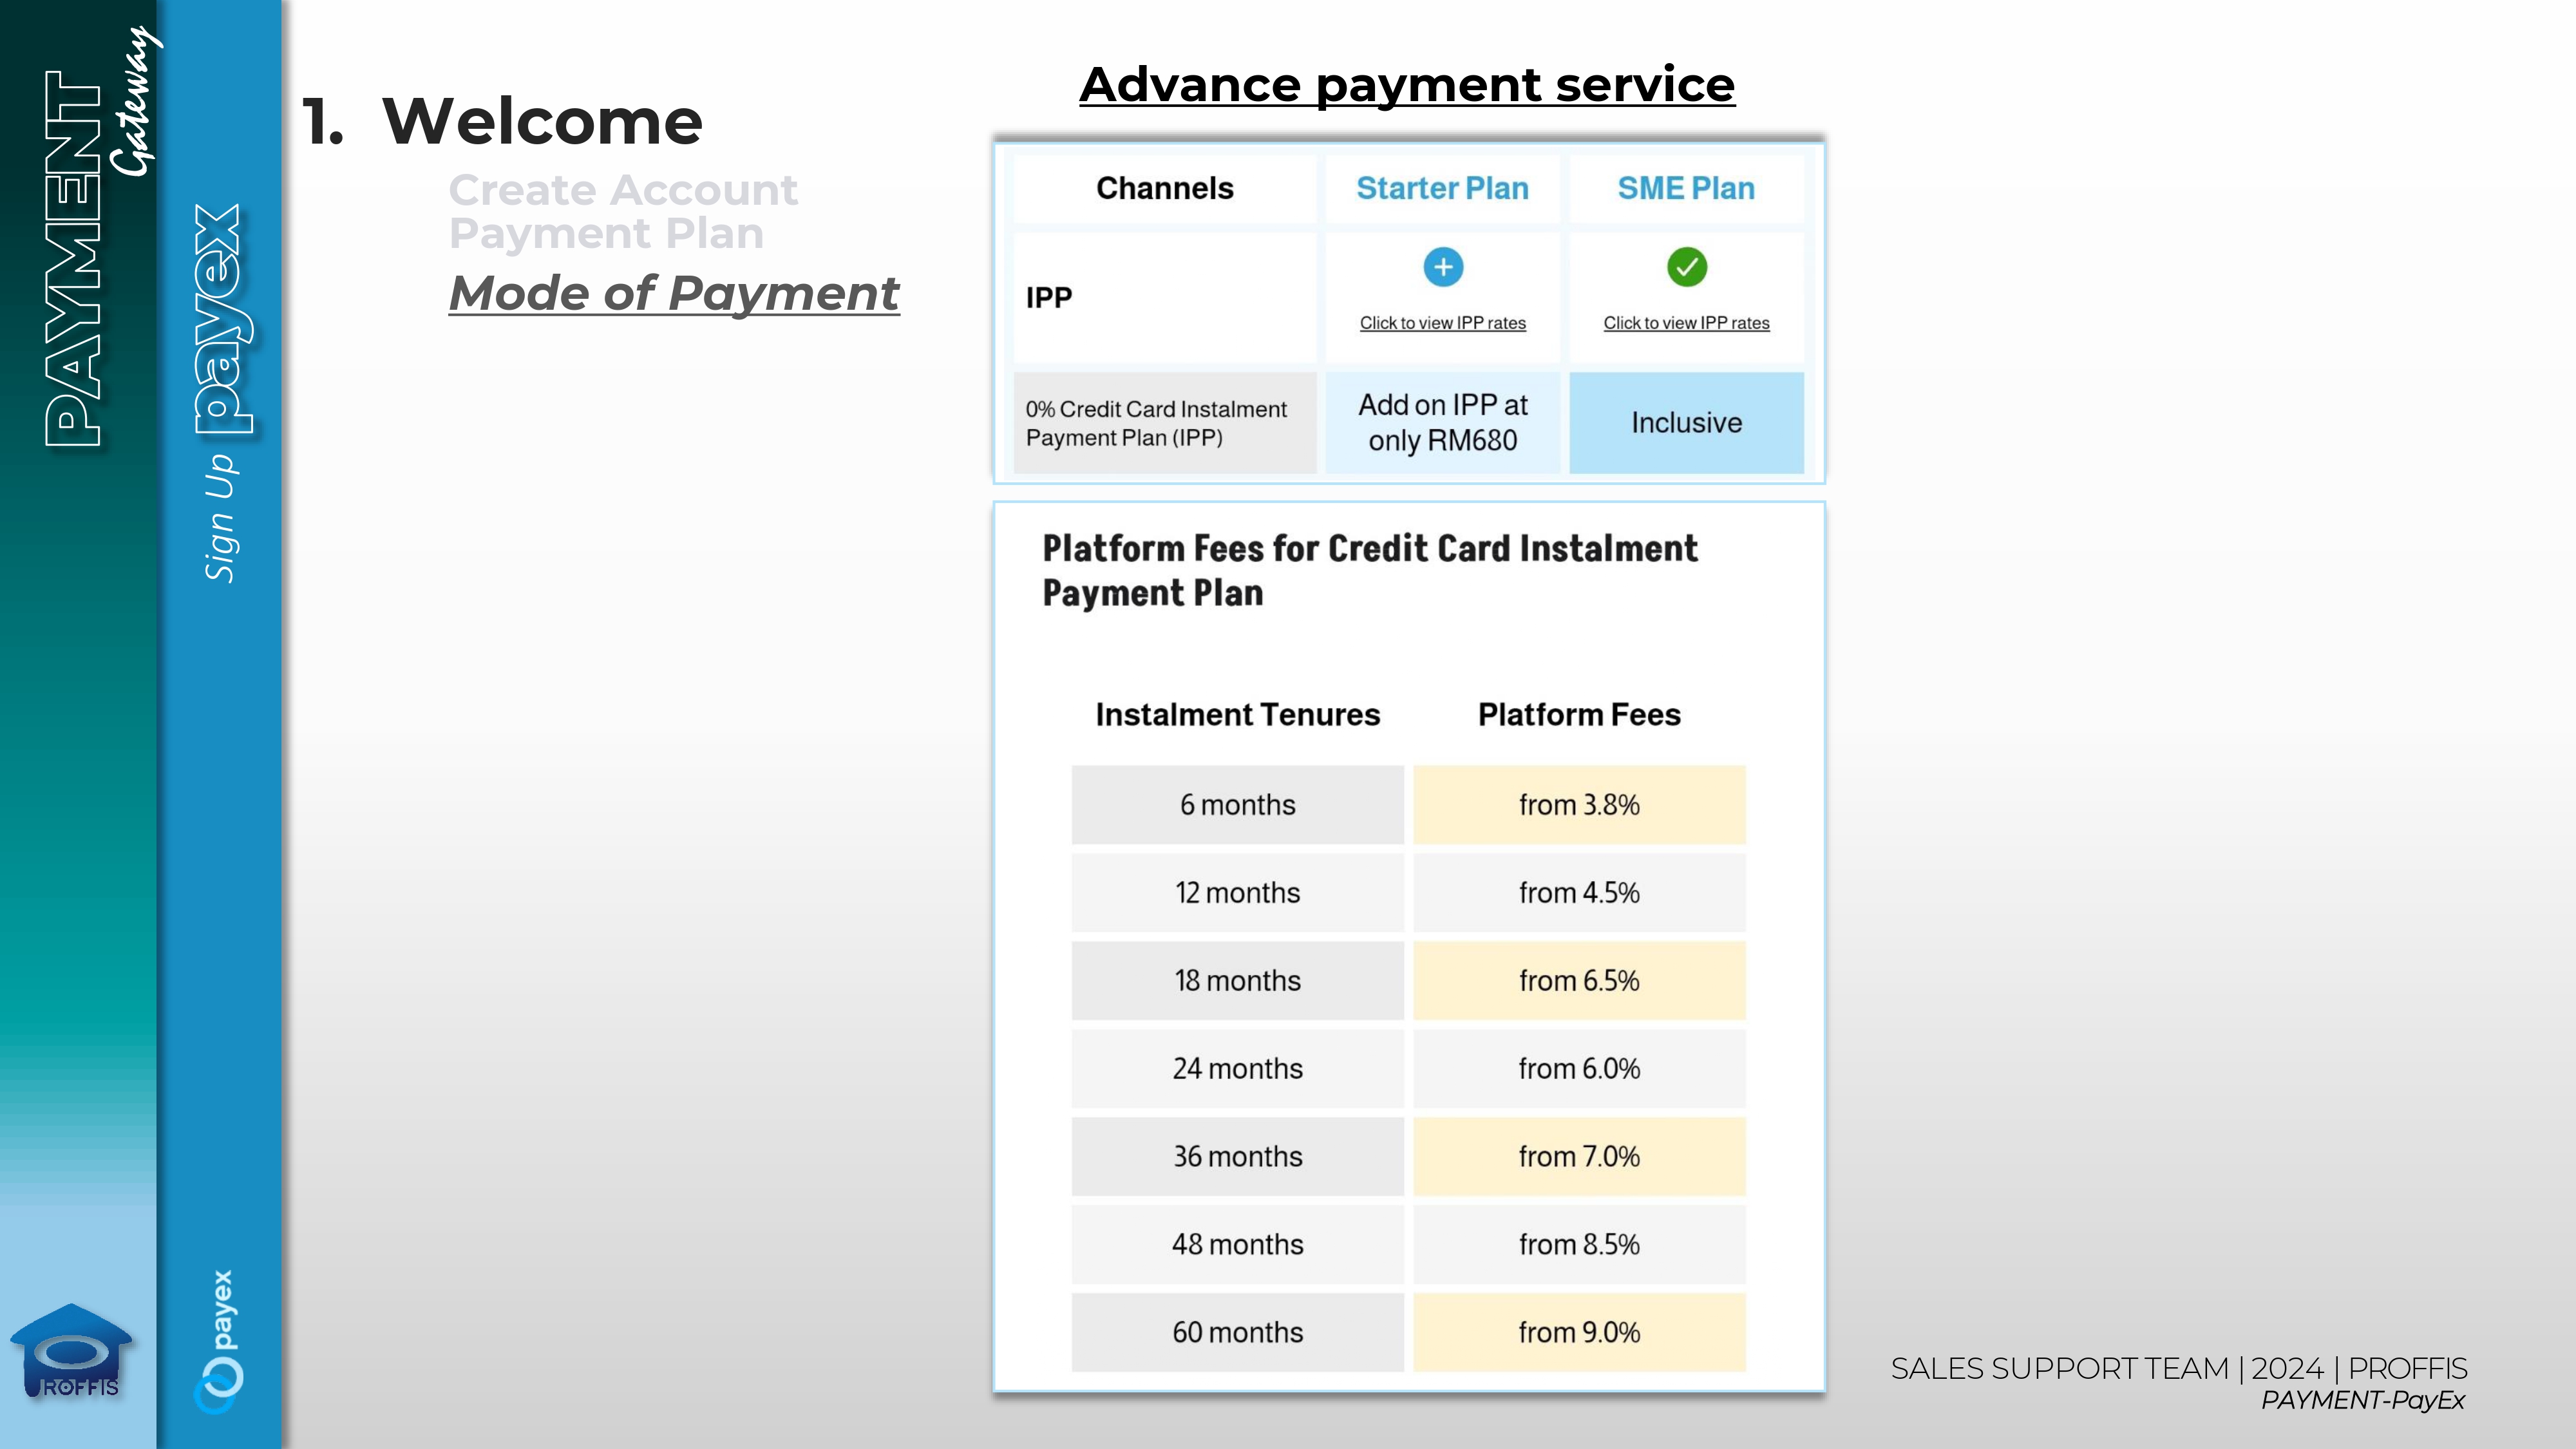Click the 'Add on IPP at only RM680' cell
Viewport: 2576px width, 1449px height.
click(x=1442, y=422)
